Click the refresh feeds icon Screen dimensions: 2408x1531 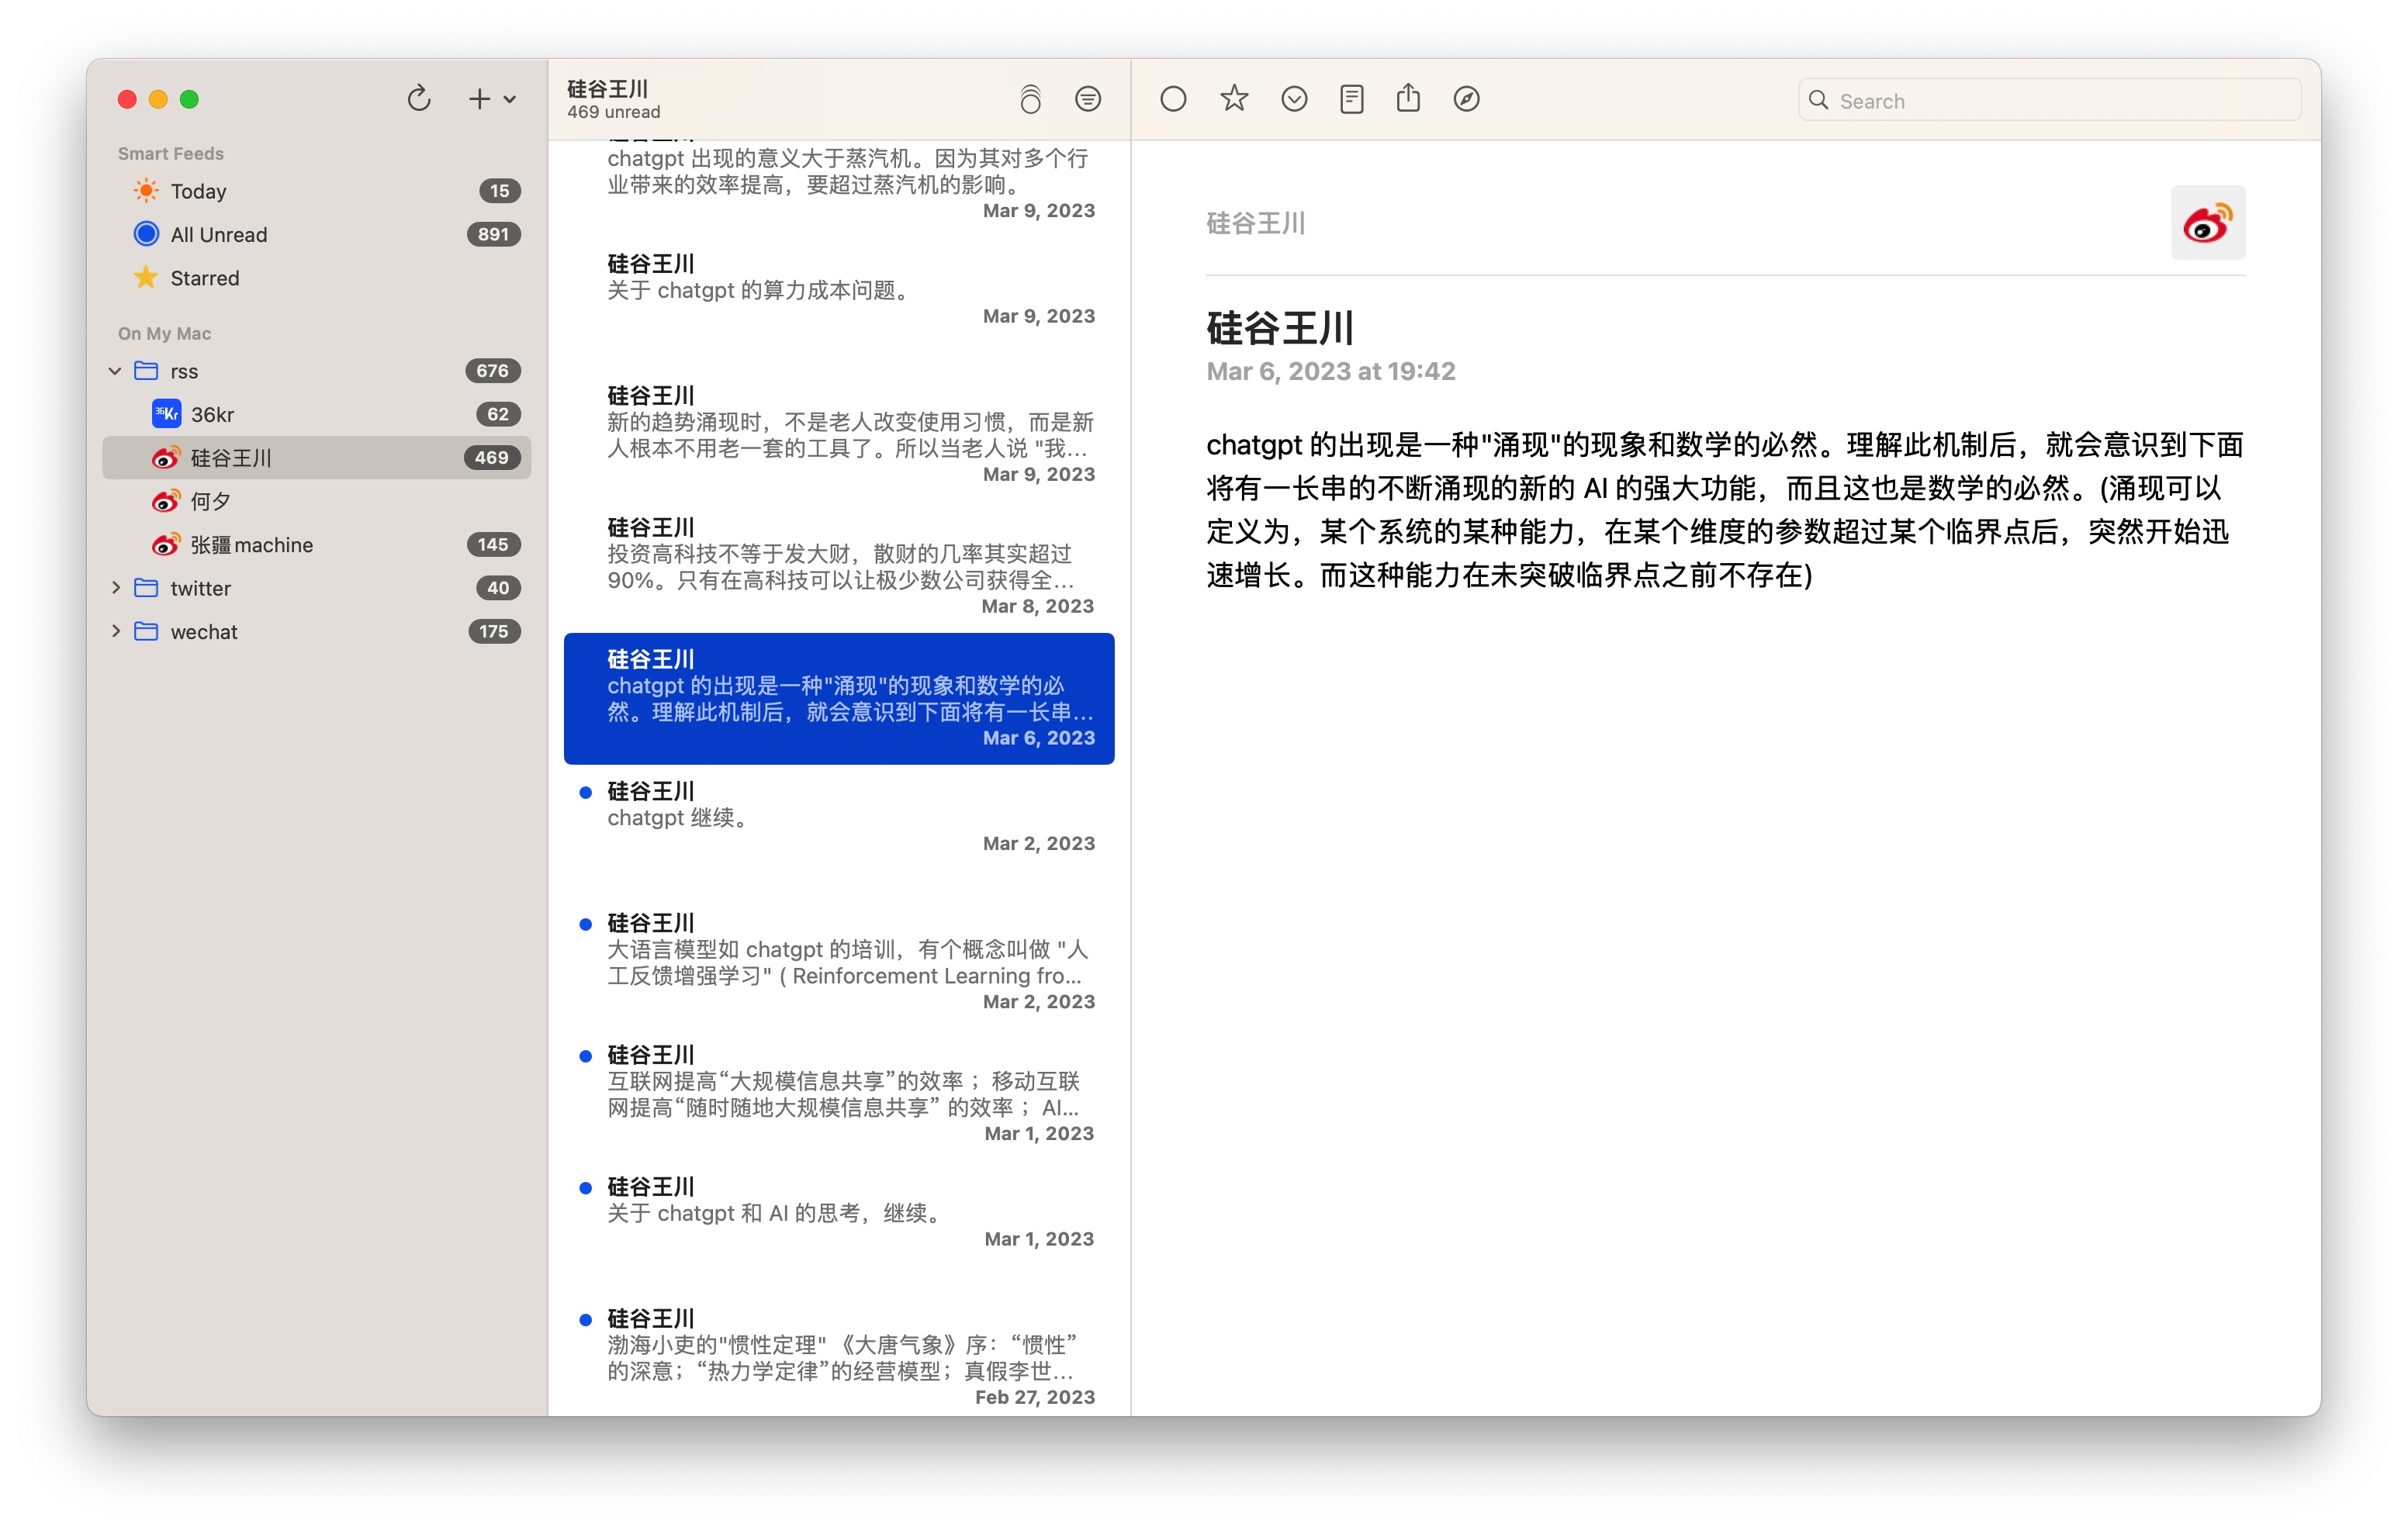point(419,98)
